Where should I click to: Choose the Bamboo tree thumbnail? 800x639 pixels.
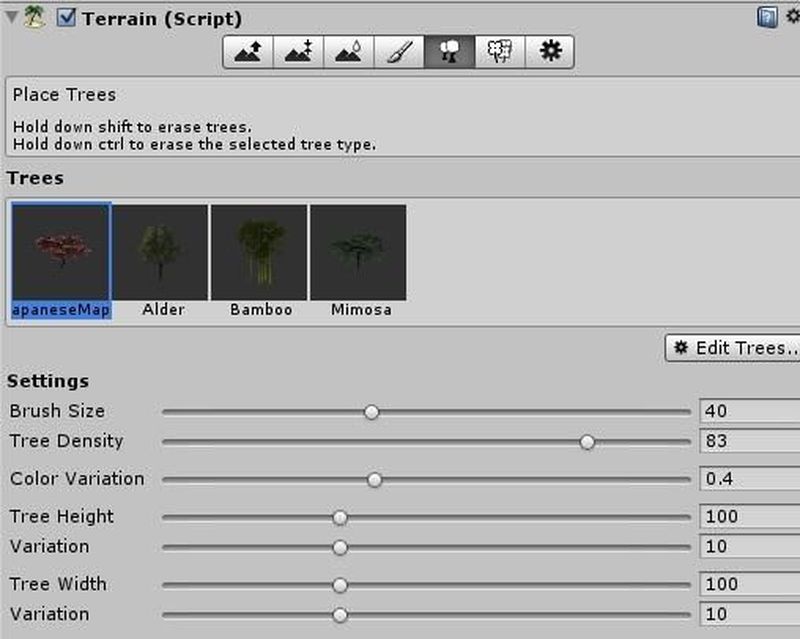(260, 251)
